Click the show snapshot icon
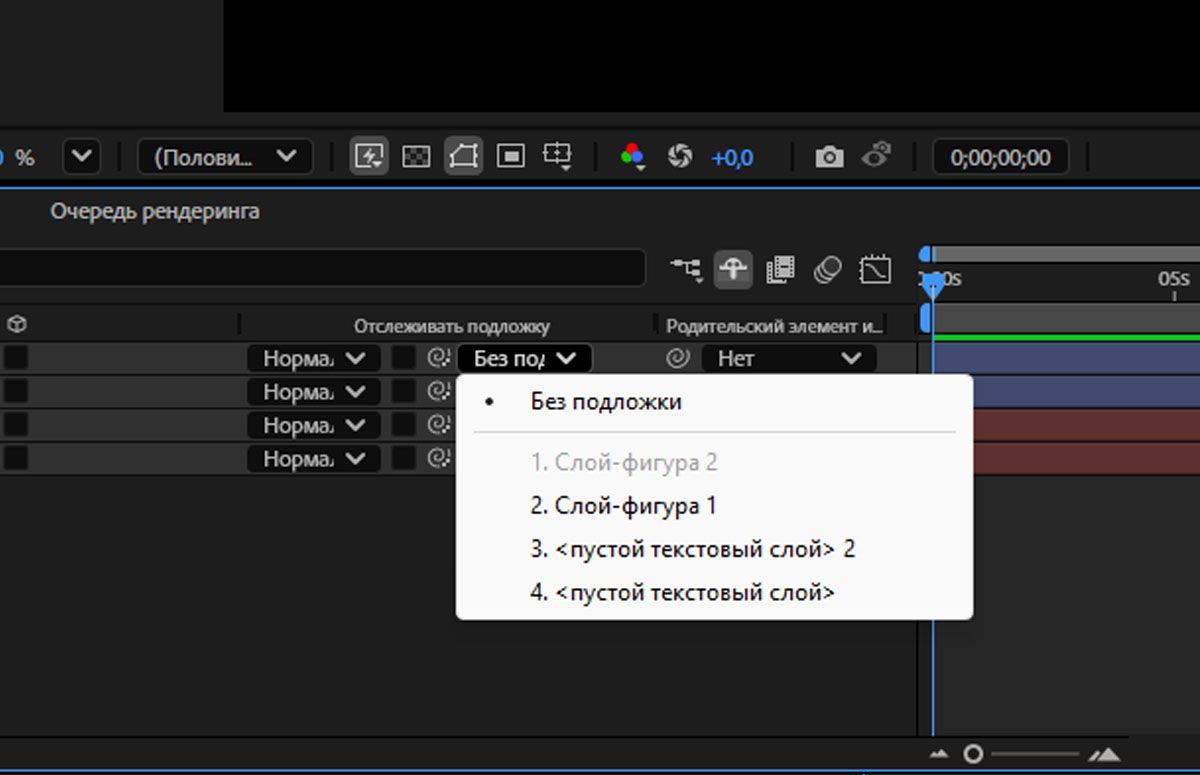Viewport: 1200px width, 775px height. coord(876,156)
